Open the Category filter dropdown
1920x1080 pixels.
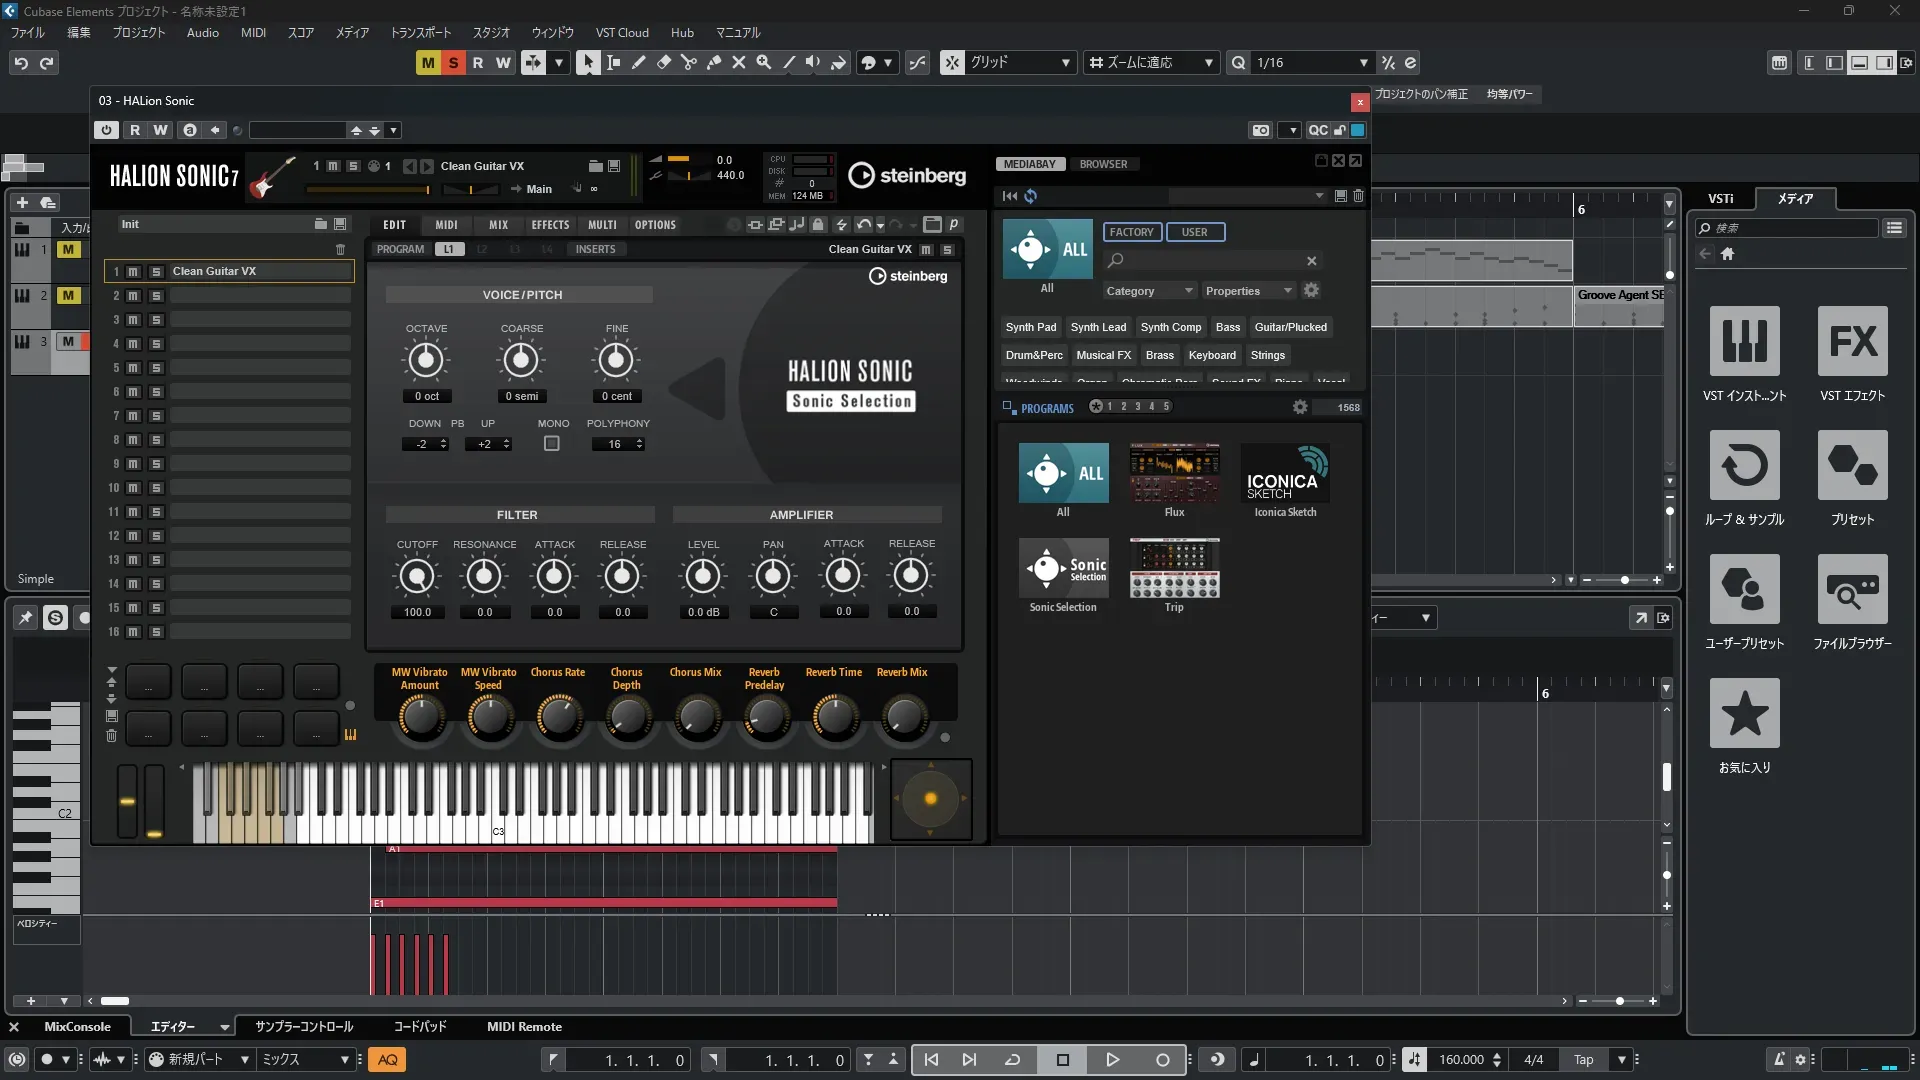(1148, 291)
